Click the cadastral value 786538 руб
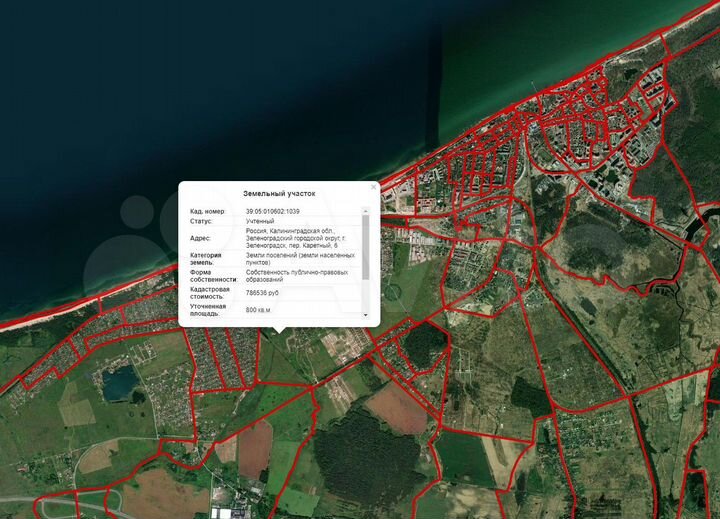The width and height of the screenshot is (720, 519). (x=262, y=293)
